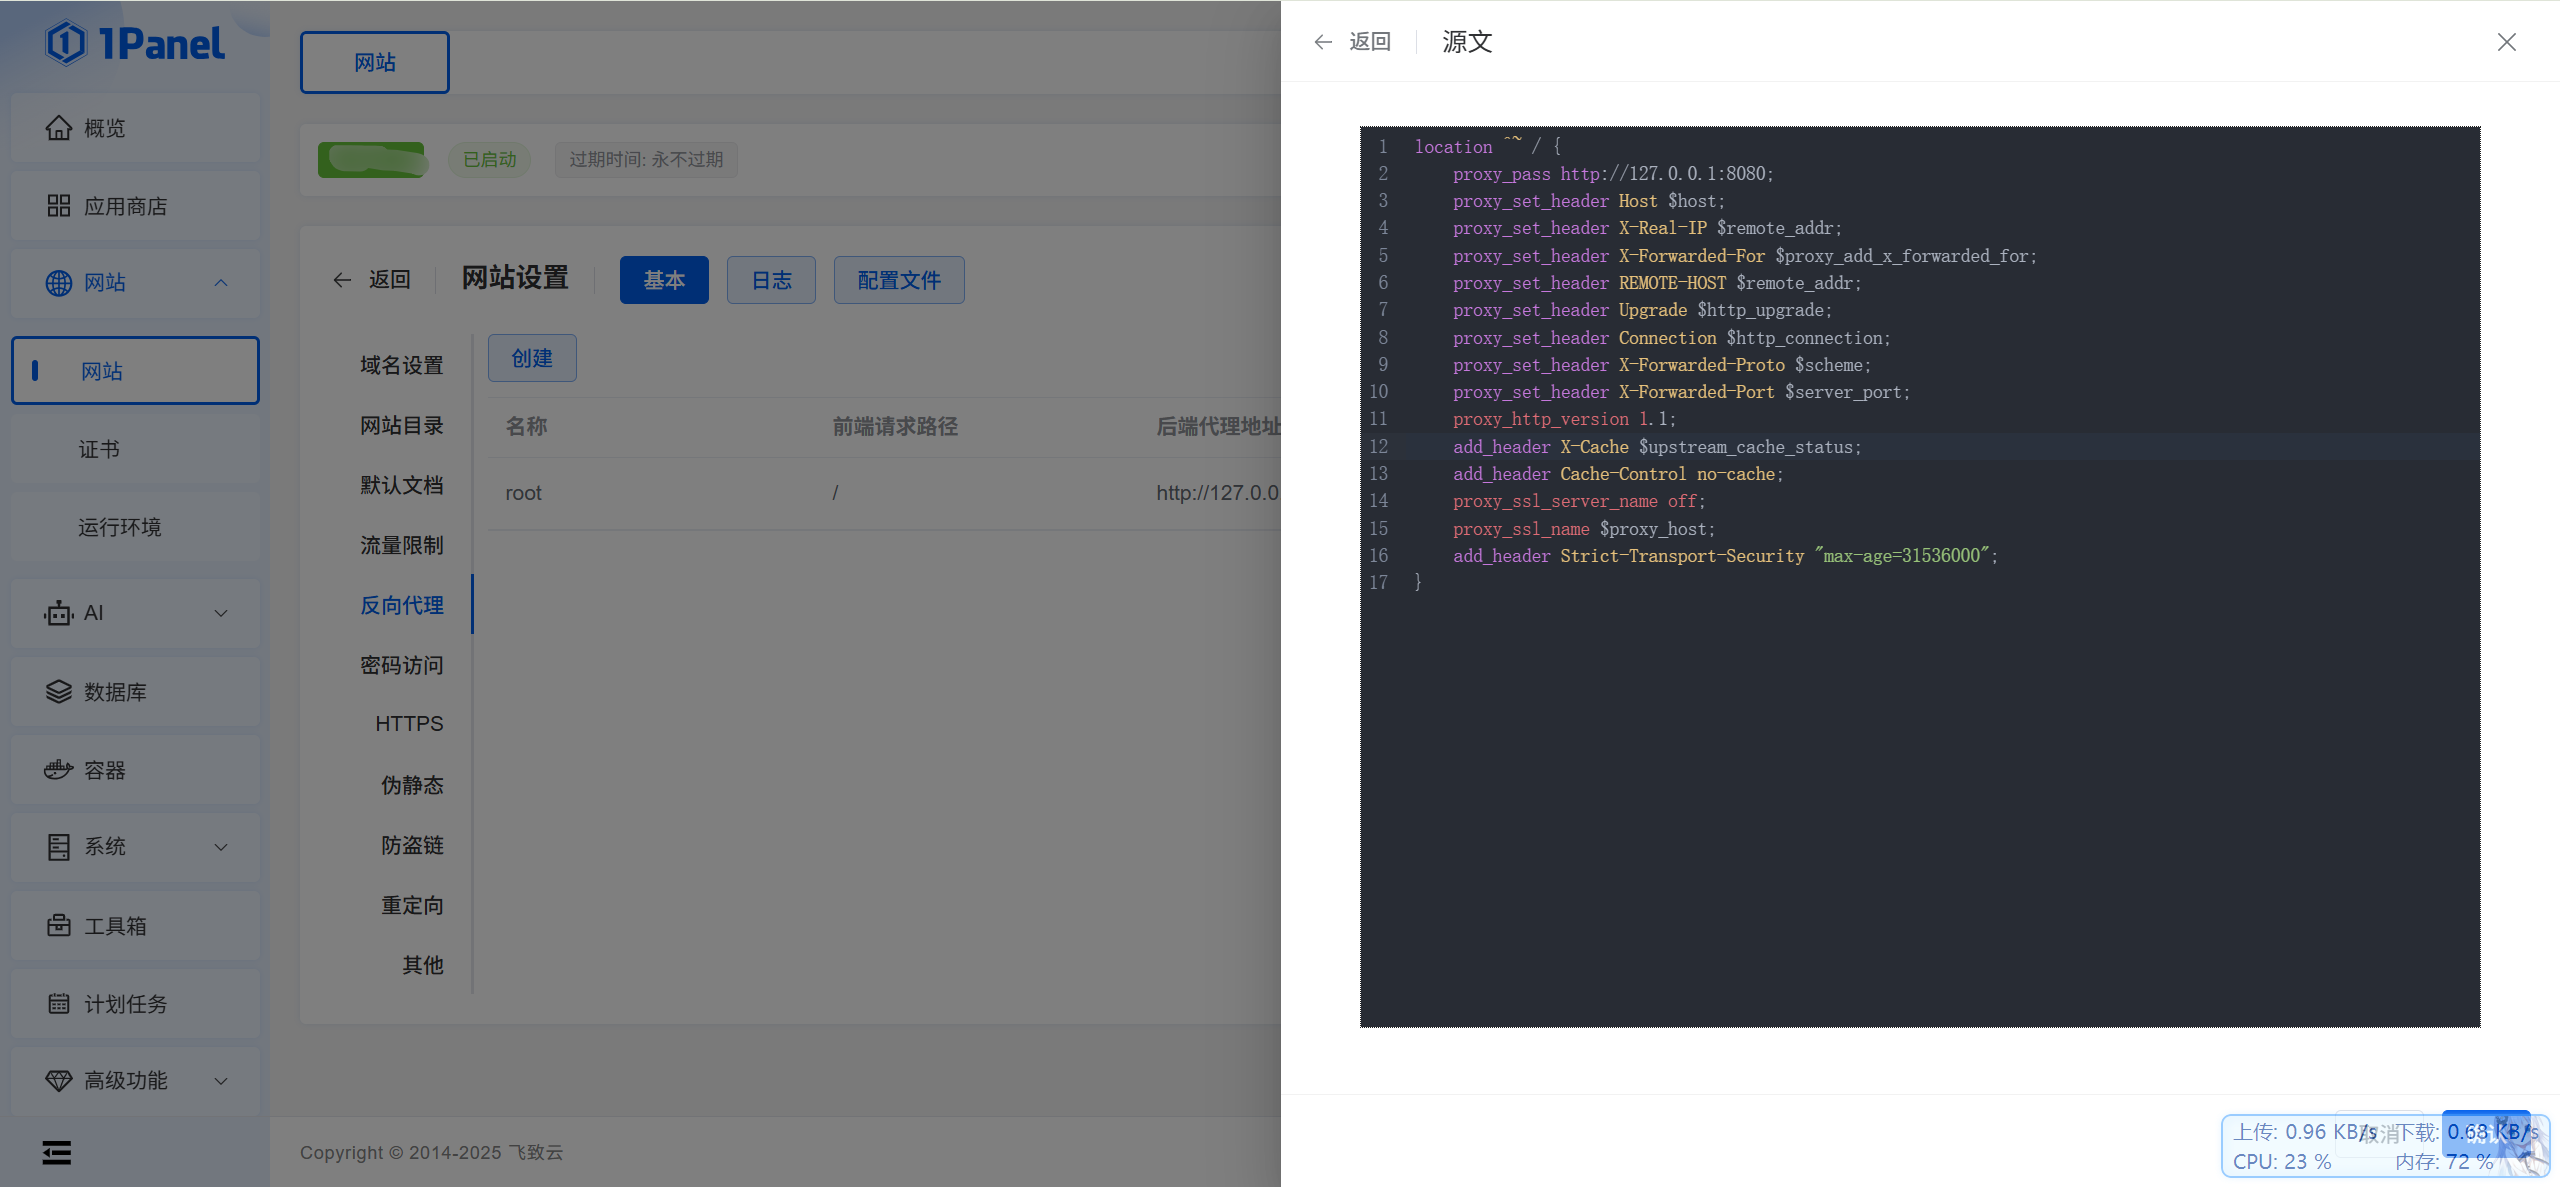The height and width of the screenshot is (1187, 2560).
Task: Open 数据库 menu item
Action: pos(135,692)
